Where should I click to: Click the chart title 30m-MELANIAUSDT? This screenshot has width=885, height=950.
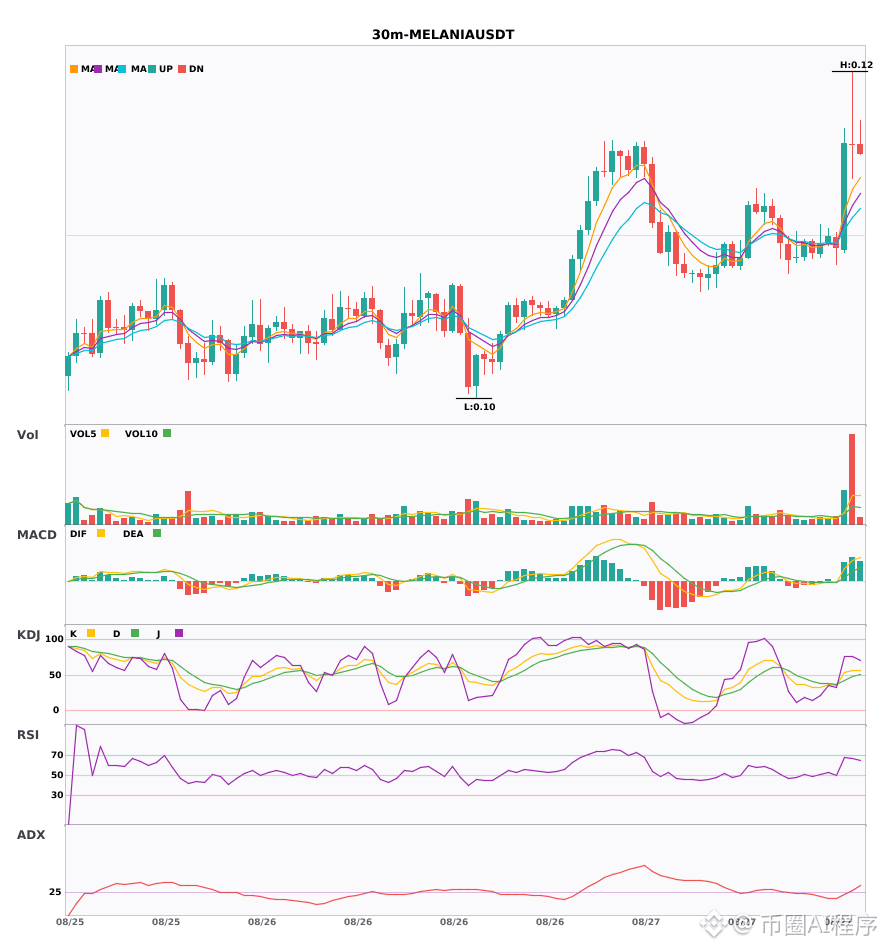pos(443,35)
